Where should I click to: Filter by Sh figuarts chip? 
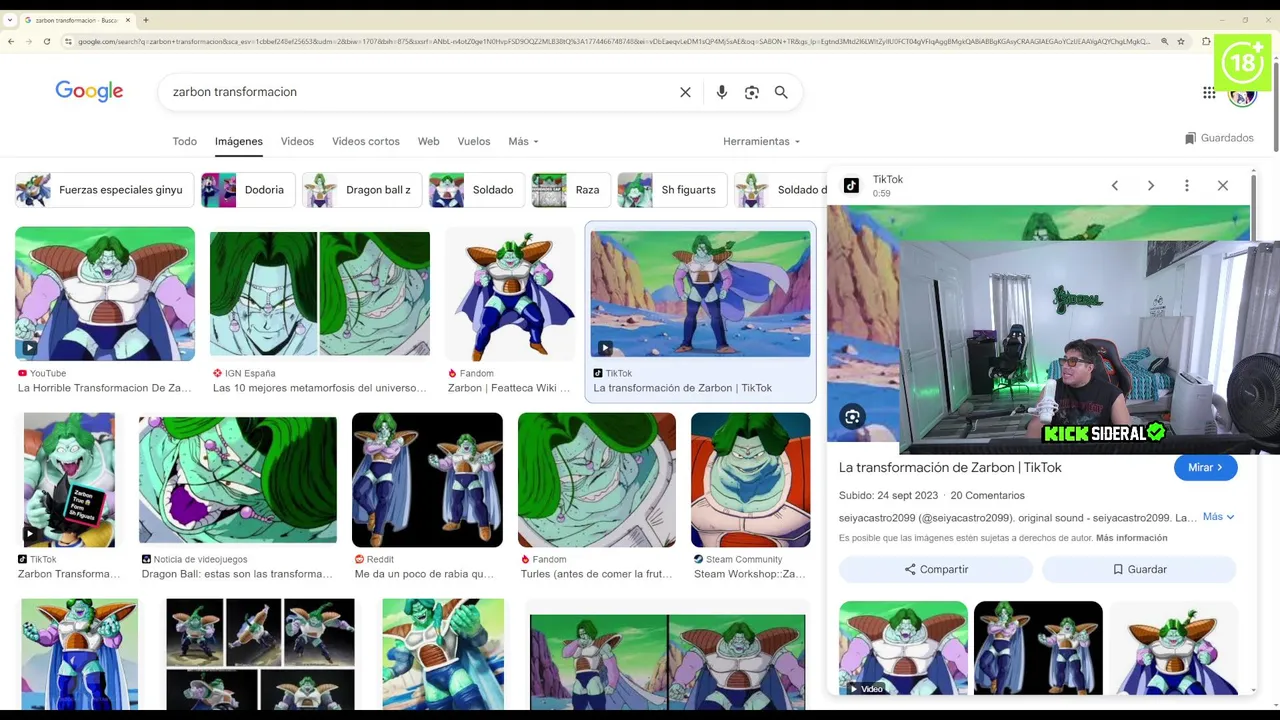672,190
